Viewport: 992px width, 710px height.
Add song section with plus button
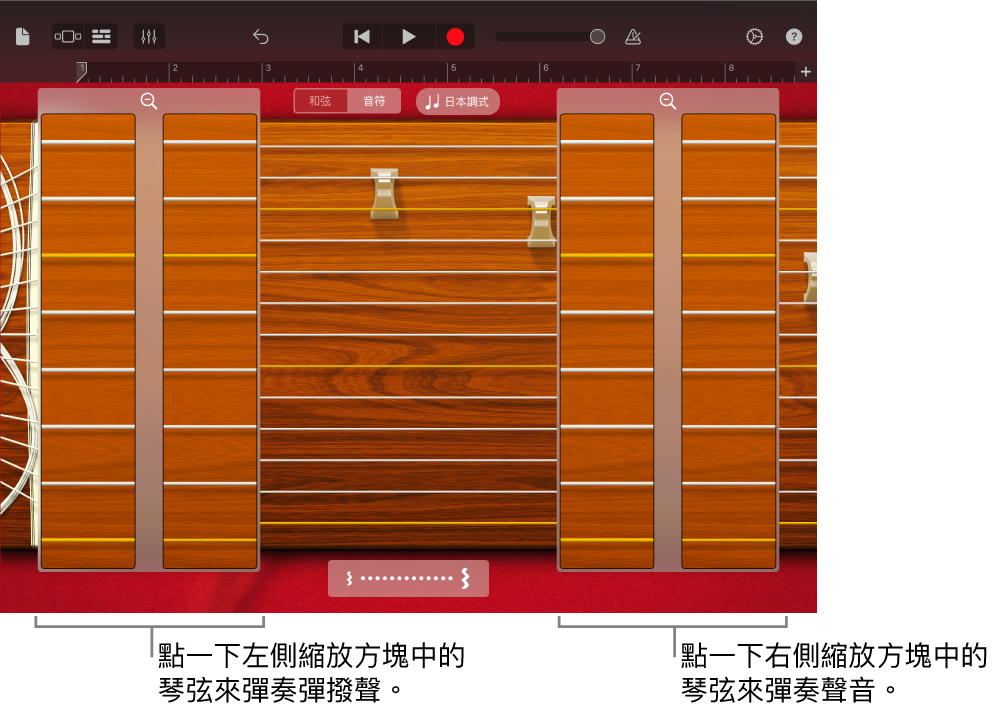(x=805, y=72)
